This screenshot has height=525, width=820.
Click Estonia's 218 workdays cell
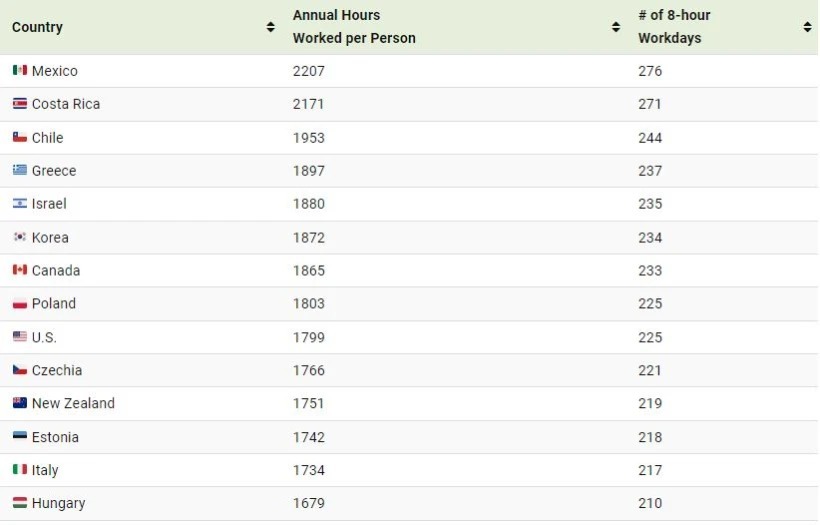click(x=650, y=437)
